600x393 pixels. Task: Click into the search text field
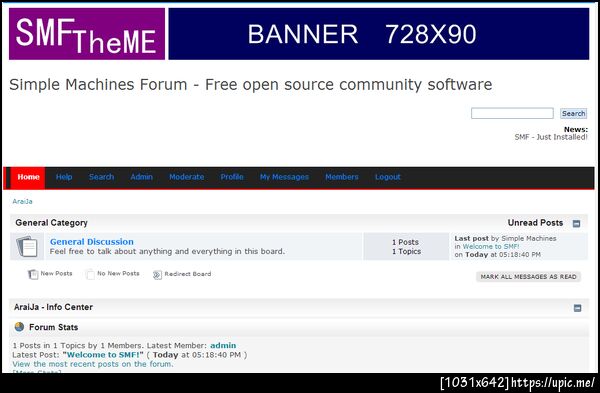tap(512, 113)
